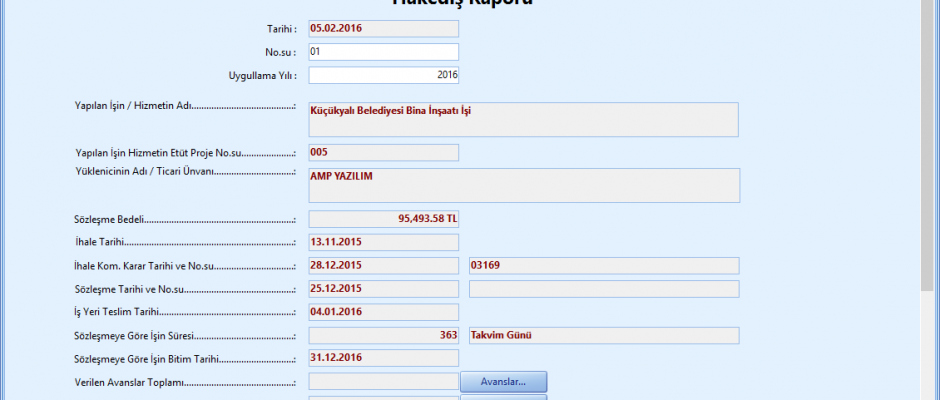Image resolution: width=940 pixels, height=400 pixels.
Task: Select the Uygulama Yılı field showing 2016
Action: pyautogui.click(x=383, y=75)
